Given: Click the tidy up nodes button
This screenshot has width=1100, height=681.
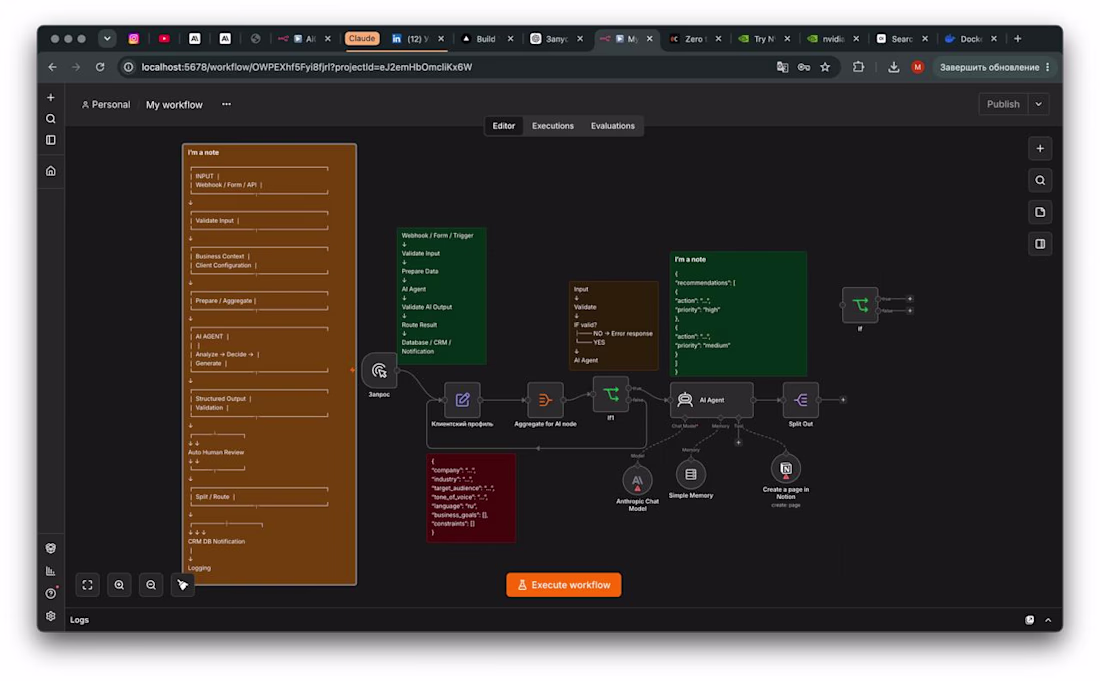Looking at the screenshot, I should [x=182, y=585].
